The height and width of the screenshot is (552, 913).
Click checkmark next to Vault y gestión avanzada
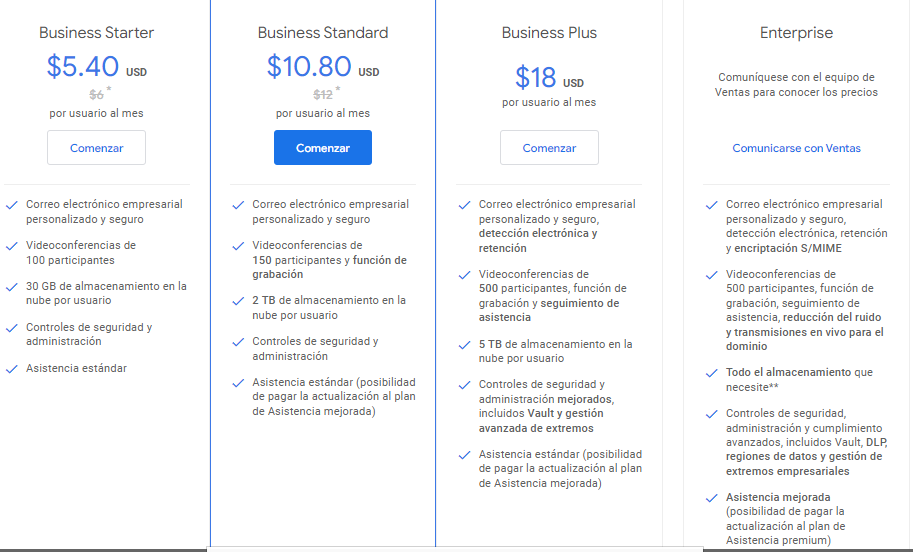[x=464, y=384]
